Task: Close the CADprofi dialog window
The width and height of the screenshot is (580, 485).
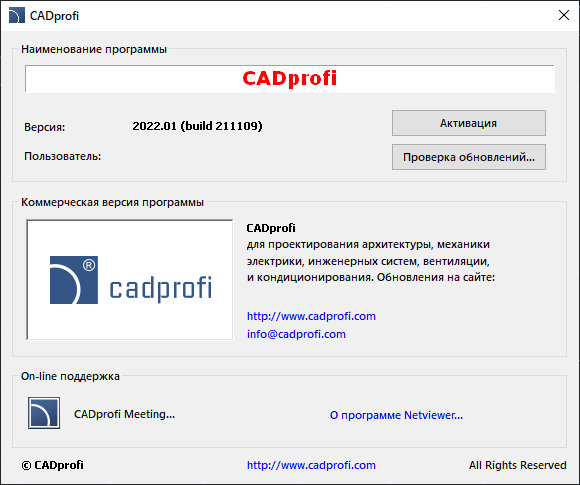Action: click(564, 15)
